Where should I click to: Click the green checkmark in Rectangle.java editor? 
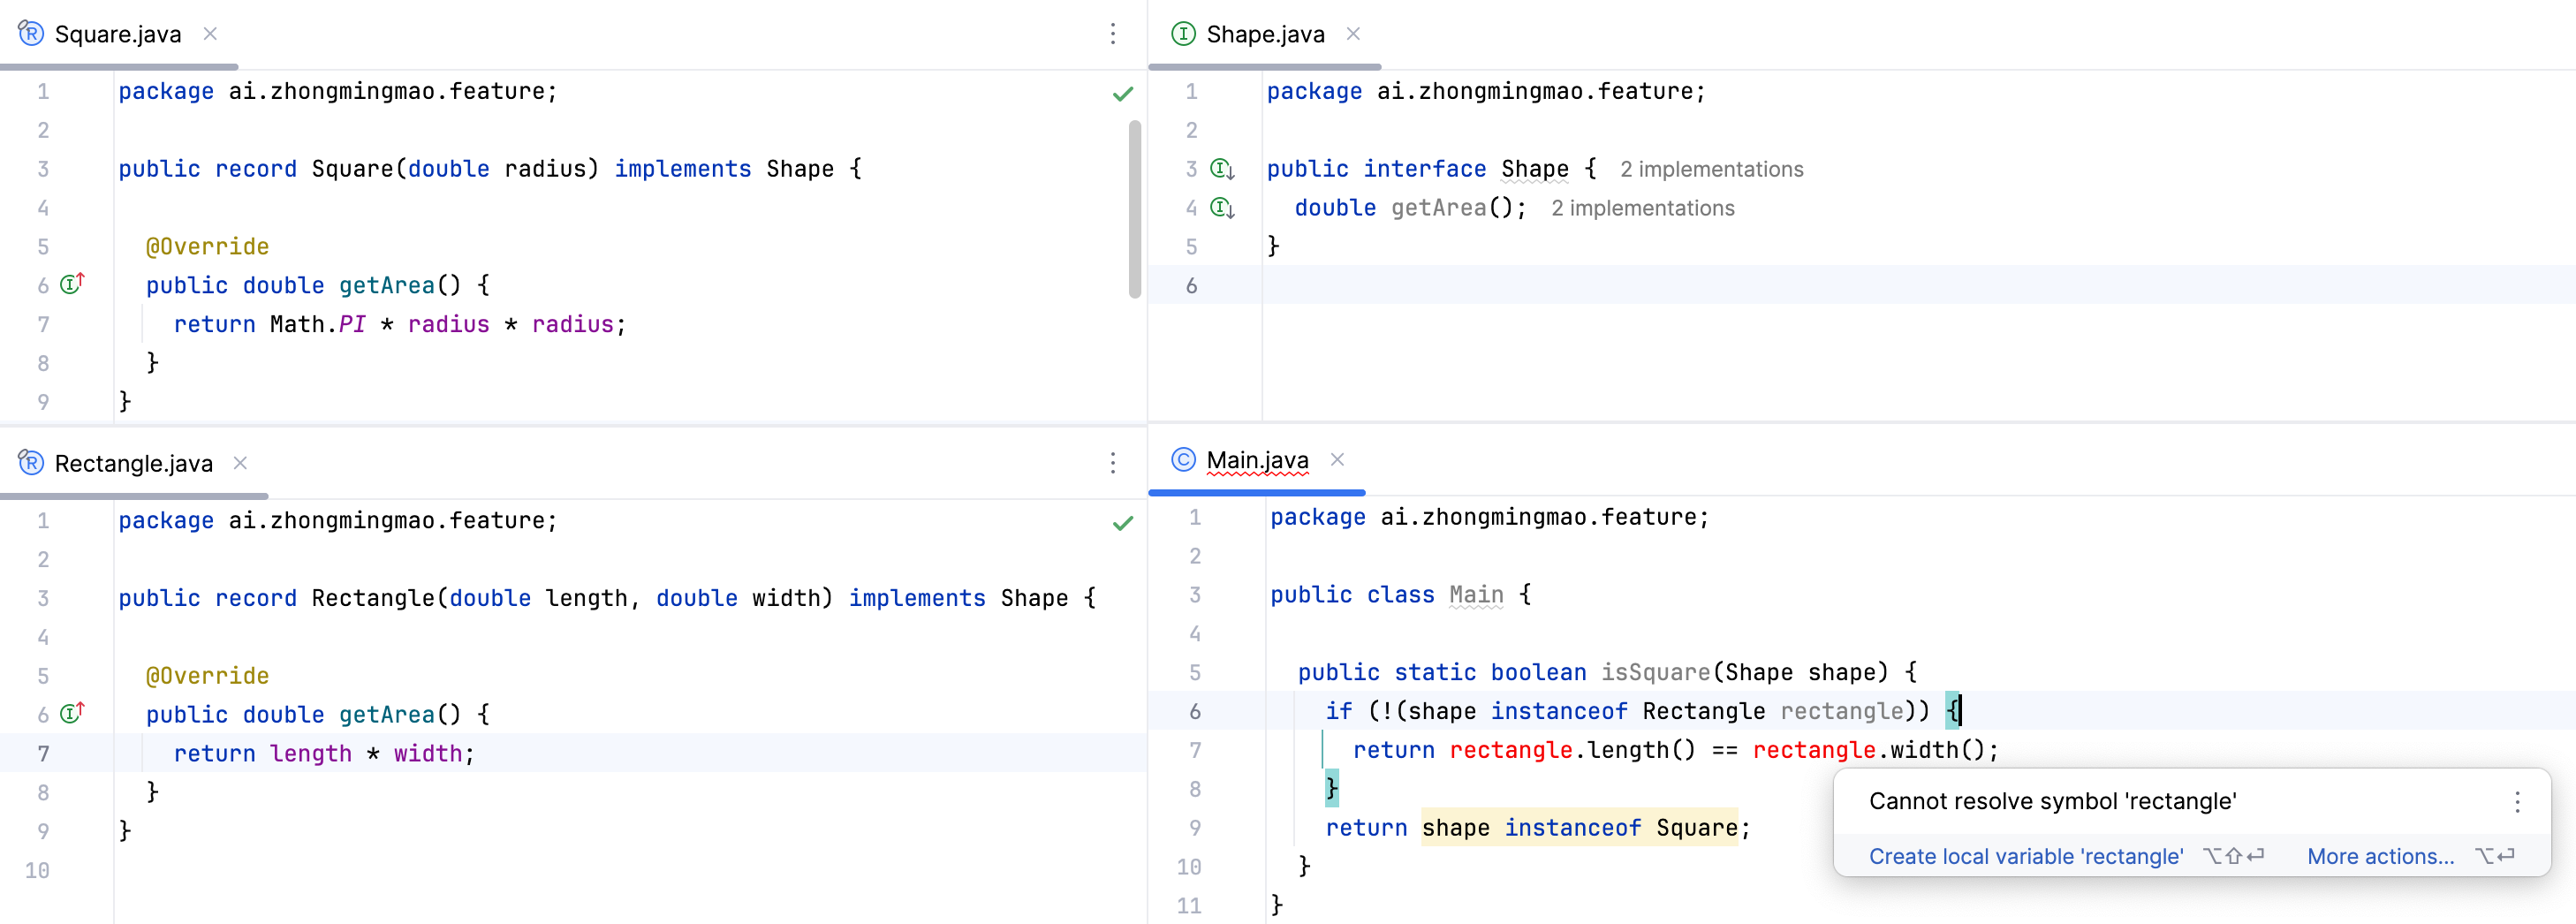pyautogui.click(x=1123, y=523)
